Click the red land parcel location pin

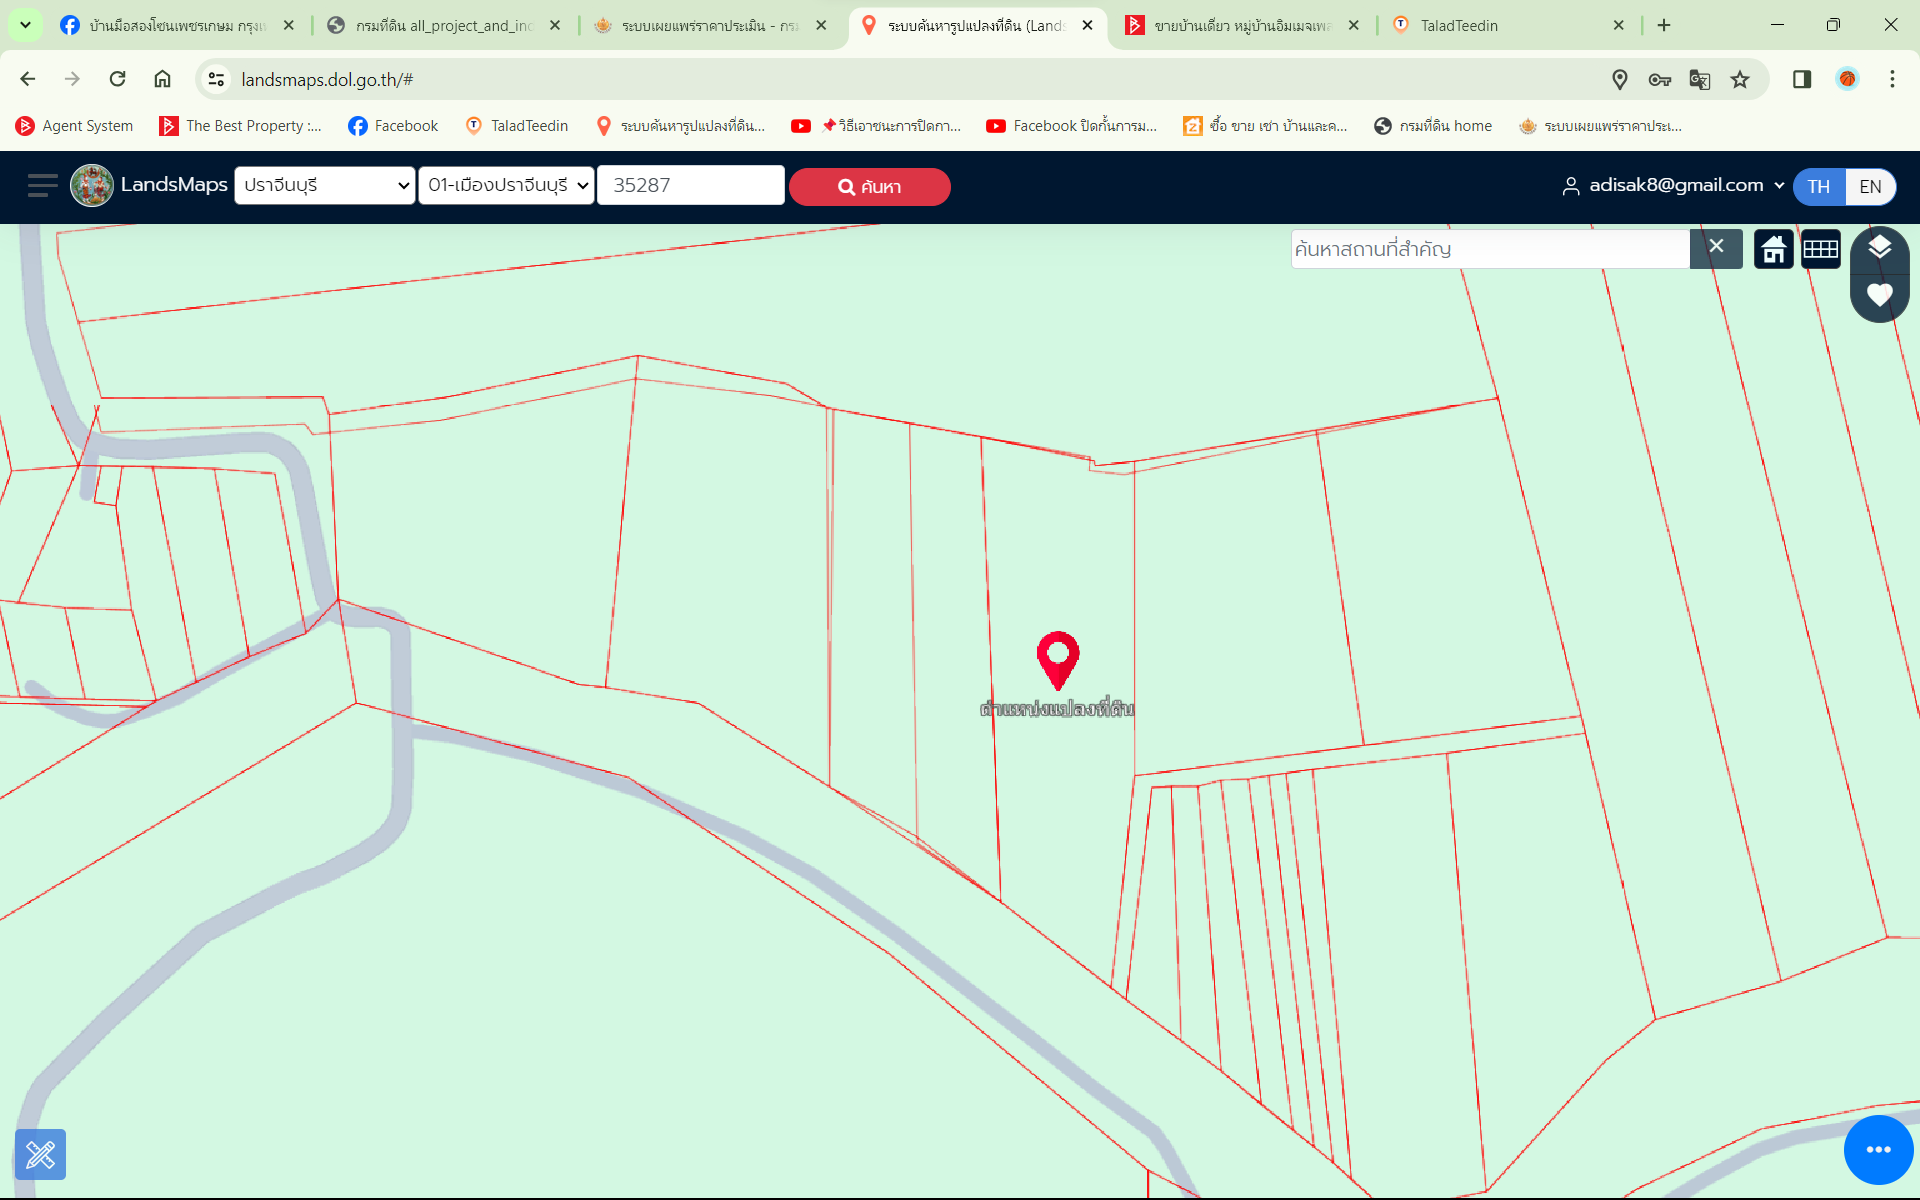tap(1057, 660)
